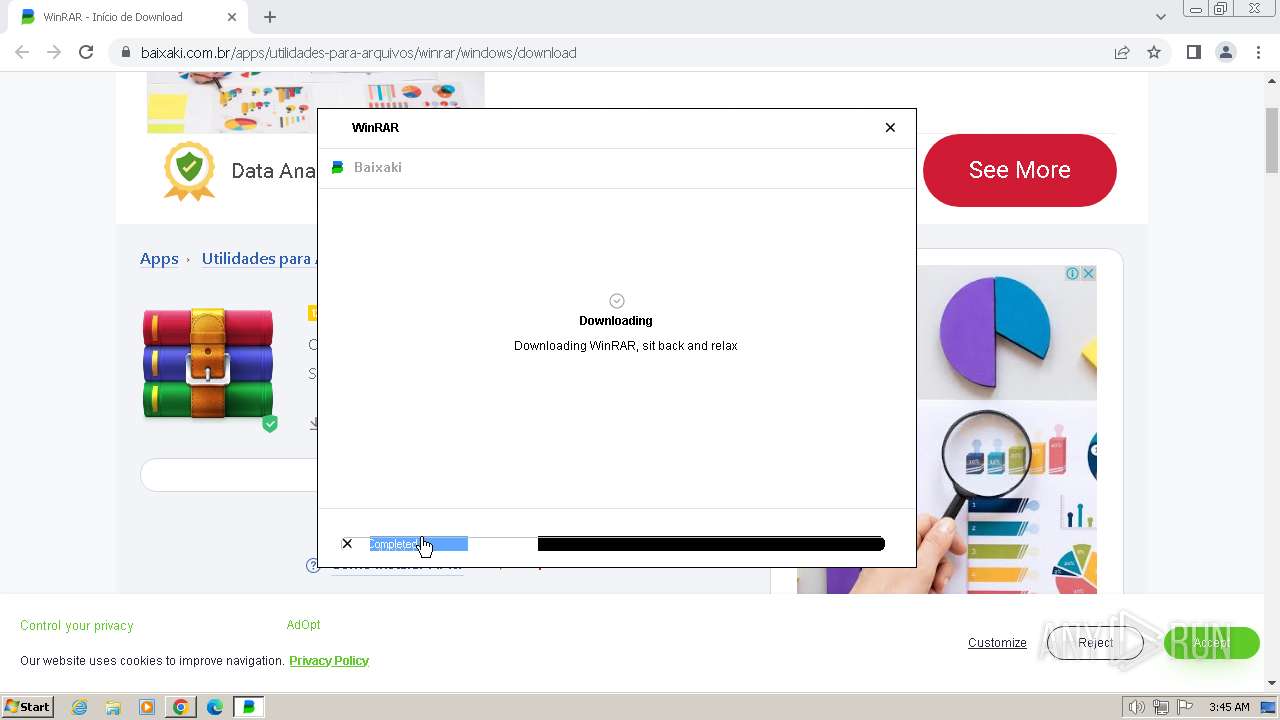The height and width of the screenshot is (720, 1280).
Task: Go back to previous page
Action: click(22, 52)
